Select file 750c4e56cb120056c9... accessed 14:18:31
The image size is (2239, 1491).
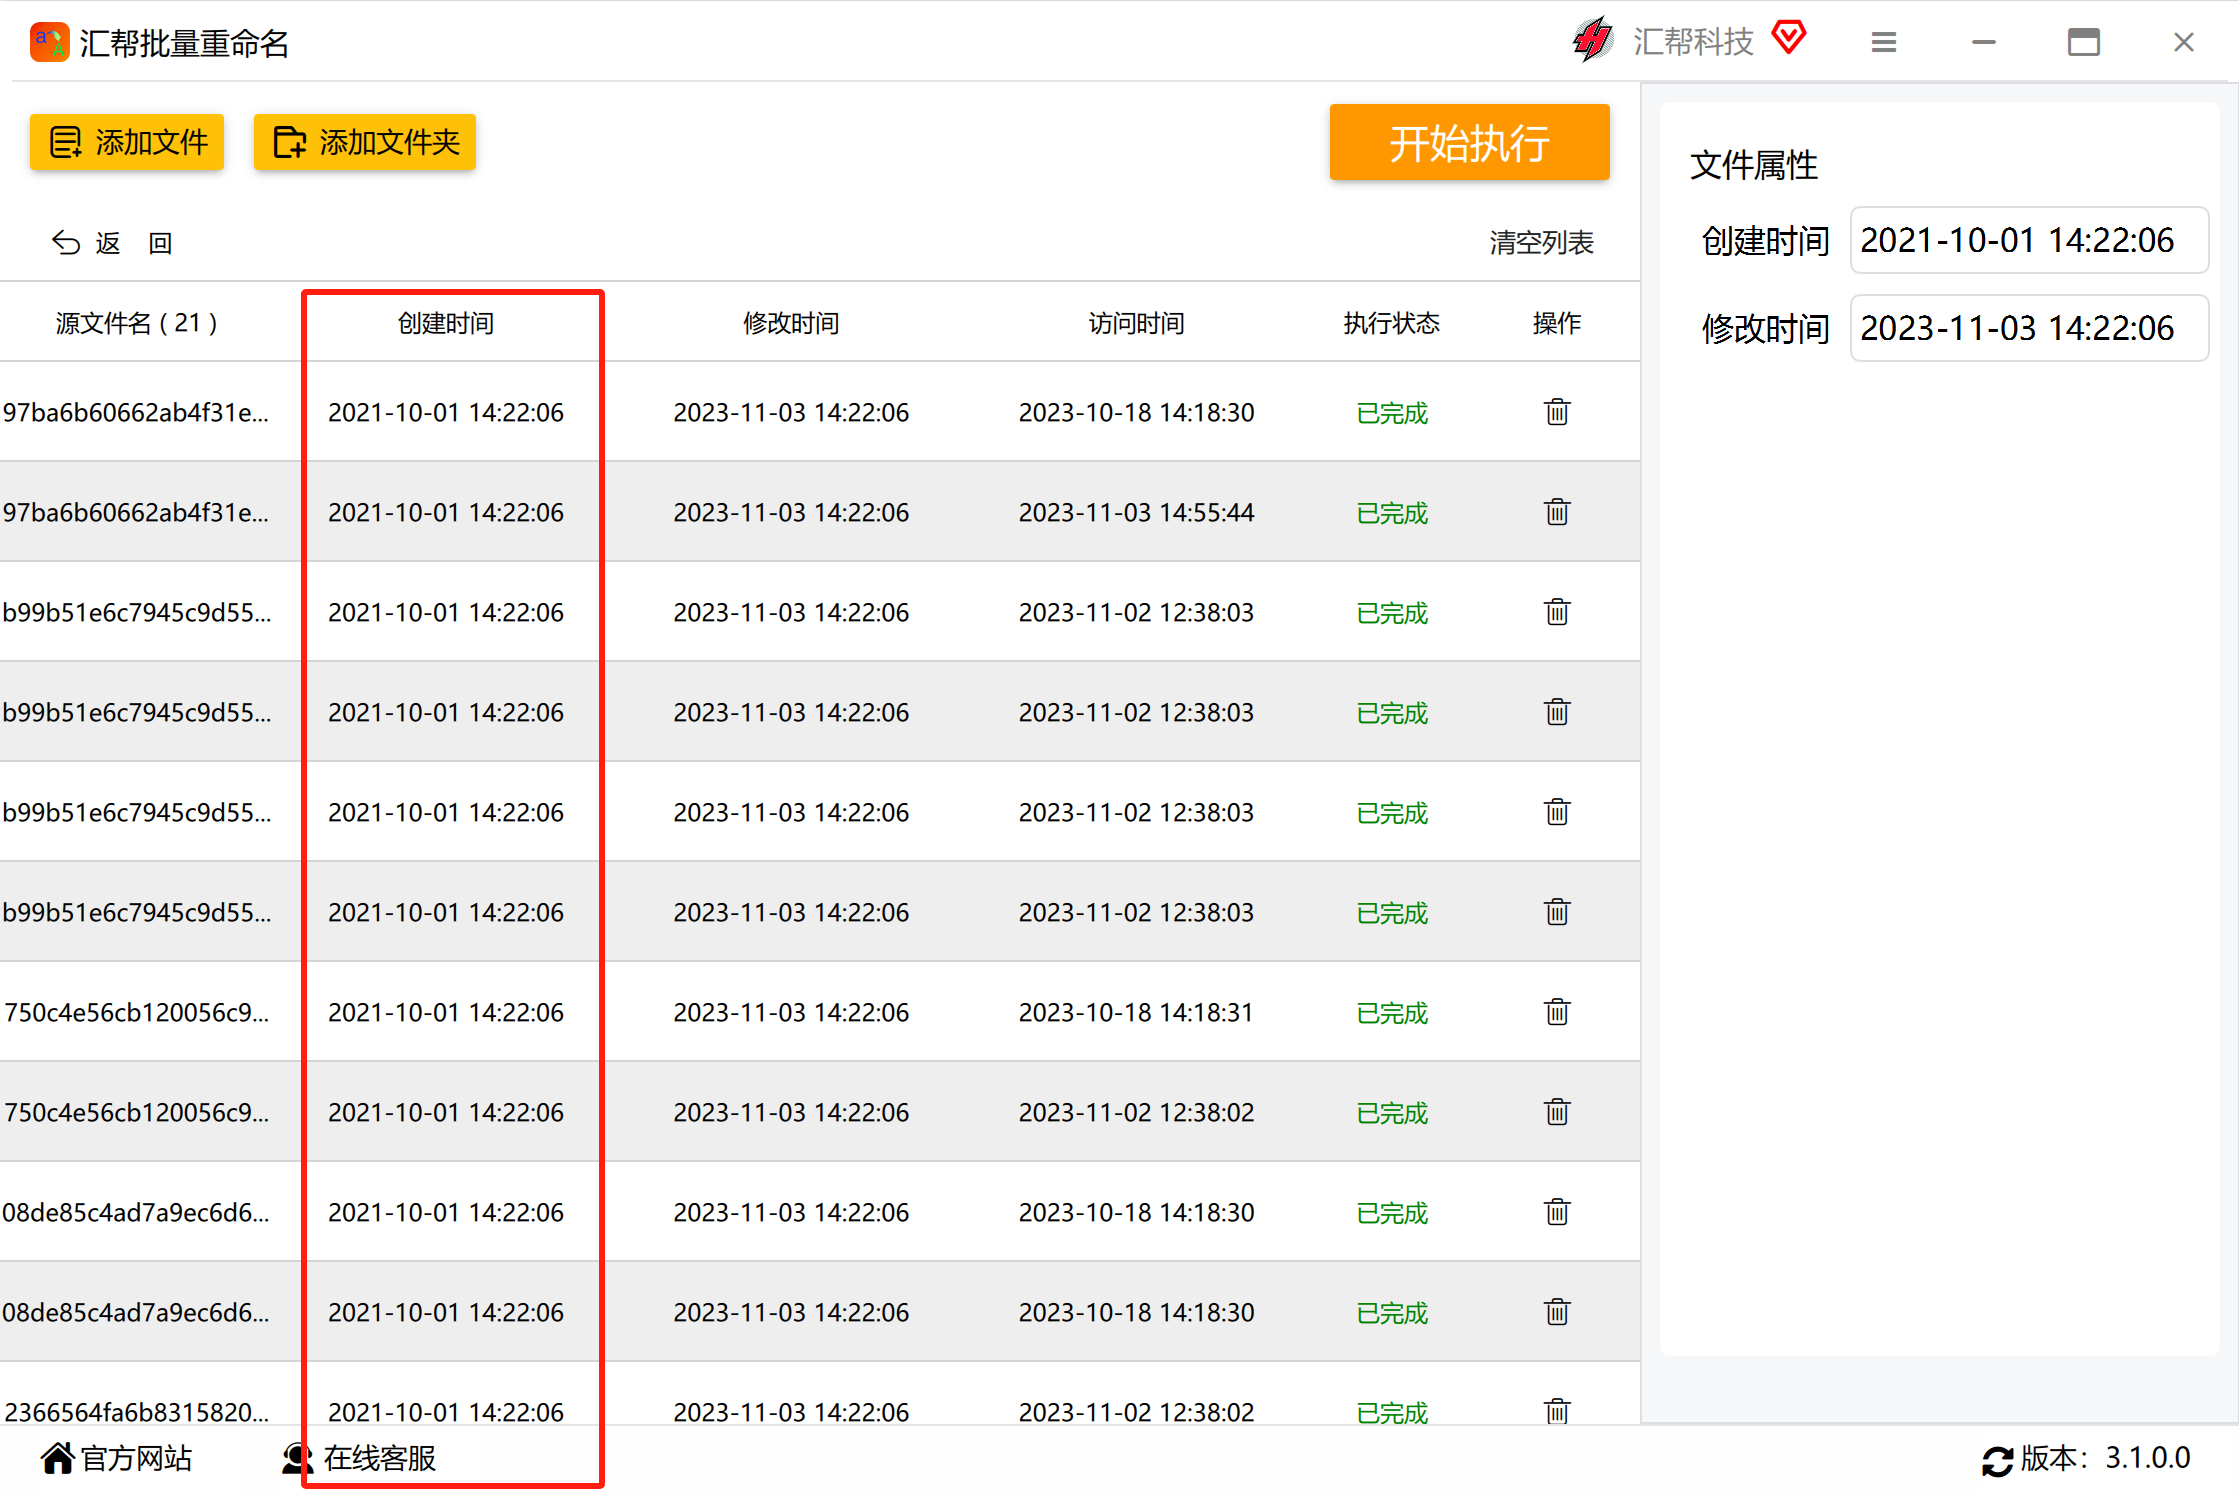pos(137,1012)
